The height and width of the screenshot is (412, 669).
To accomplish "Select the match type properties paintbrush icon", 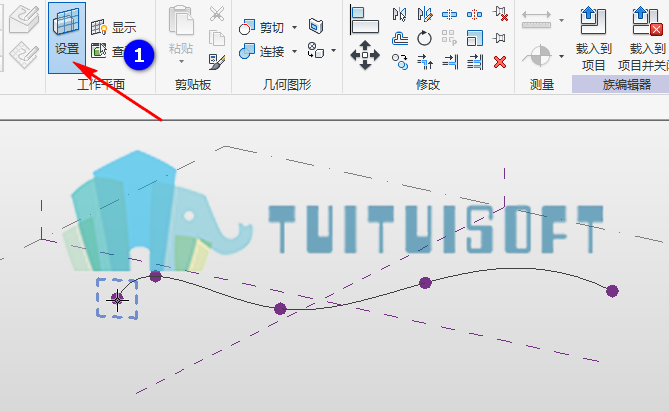I will (217, 62).
